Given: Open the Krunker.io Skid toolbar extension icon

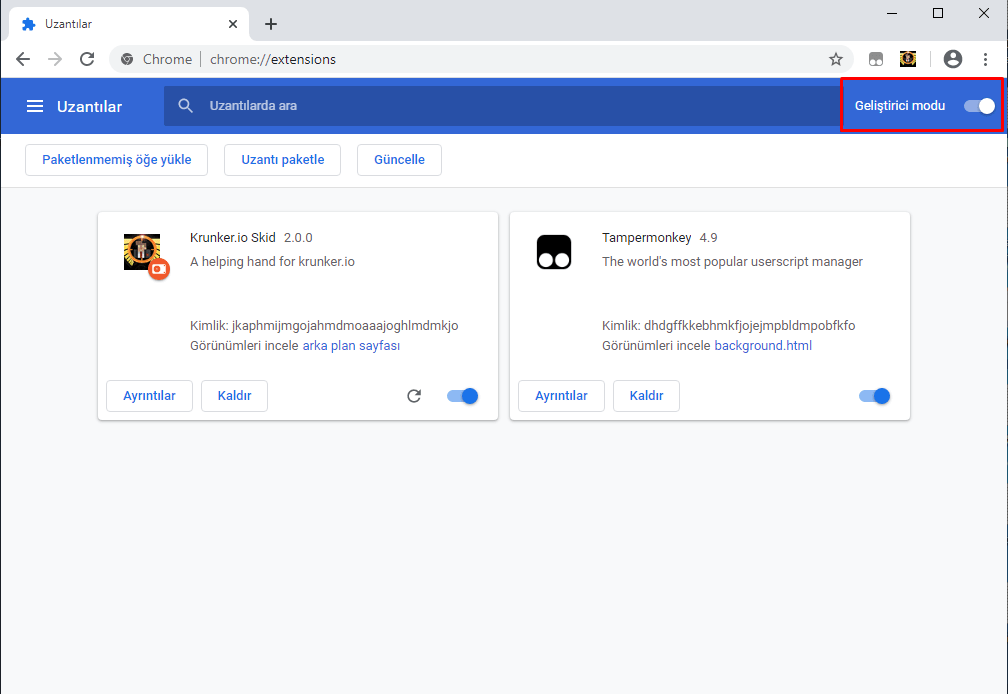Looking at the screenshot, I should pyautogui.click(x=908, y=59).
